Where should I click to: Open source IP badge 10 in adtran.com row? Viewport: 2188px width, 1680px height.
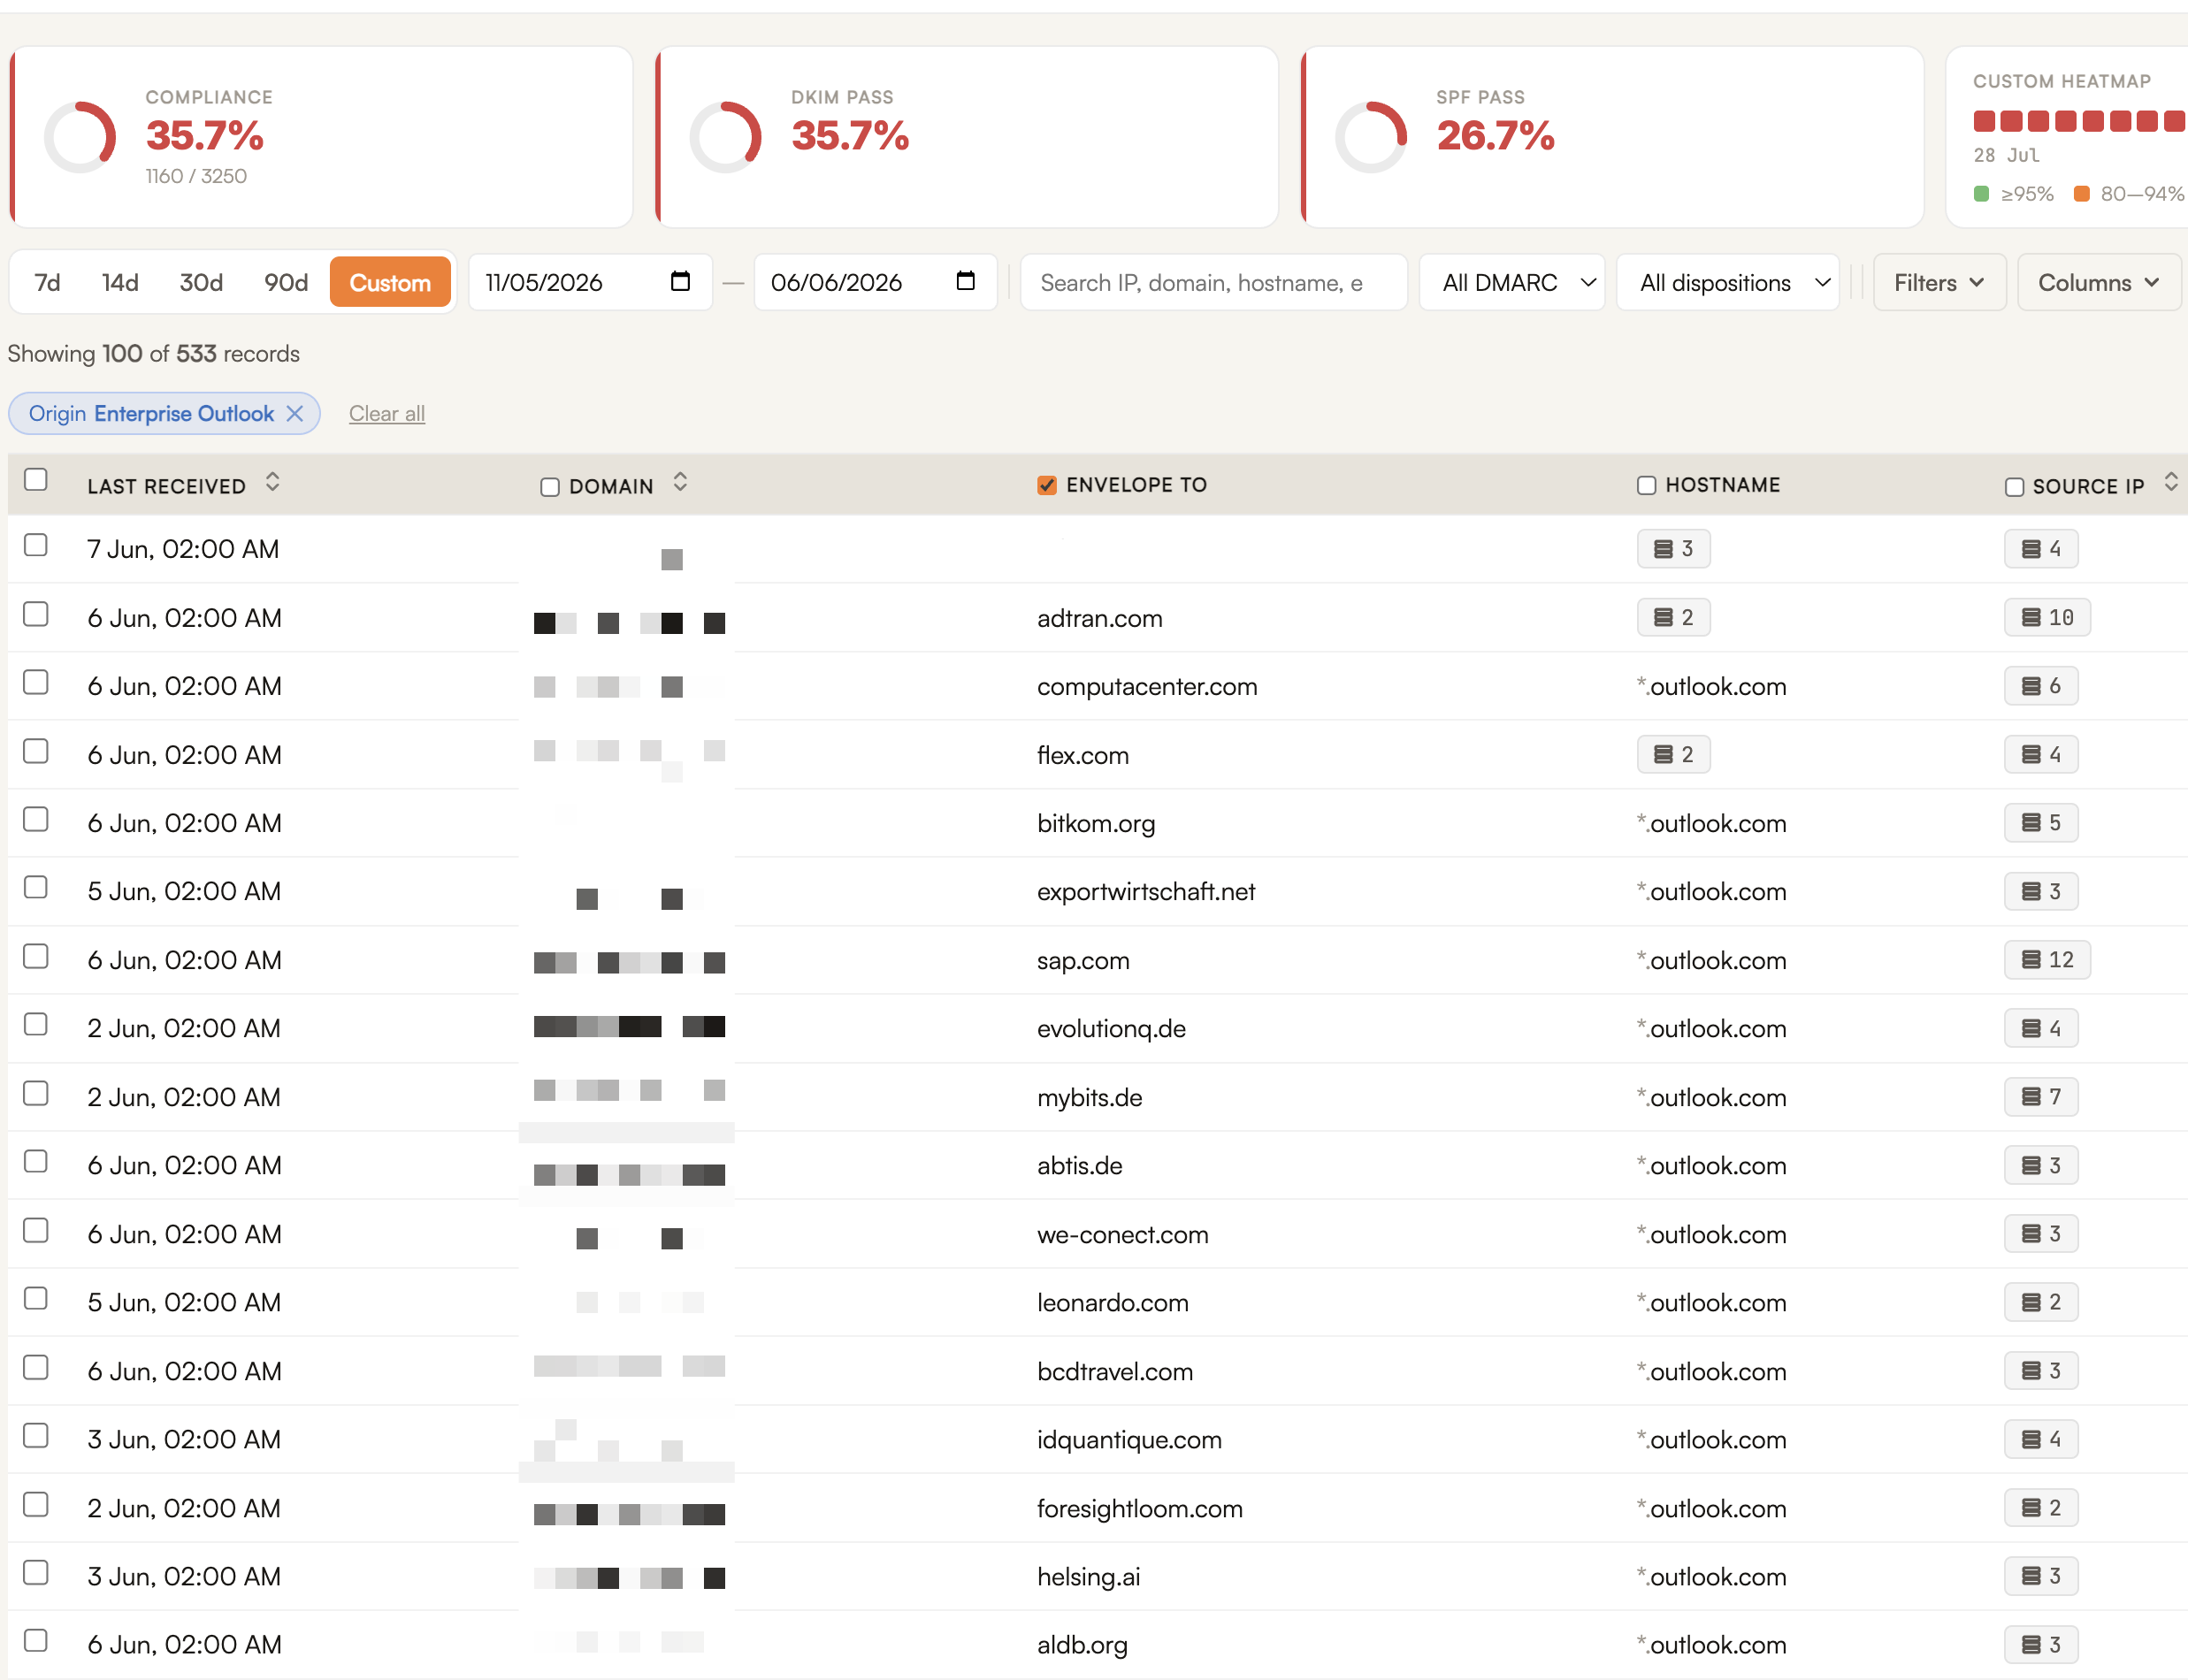(x=2047, y=618)
